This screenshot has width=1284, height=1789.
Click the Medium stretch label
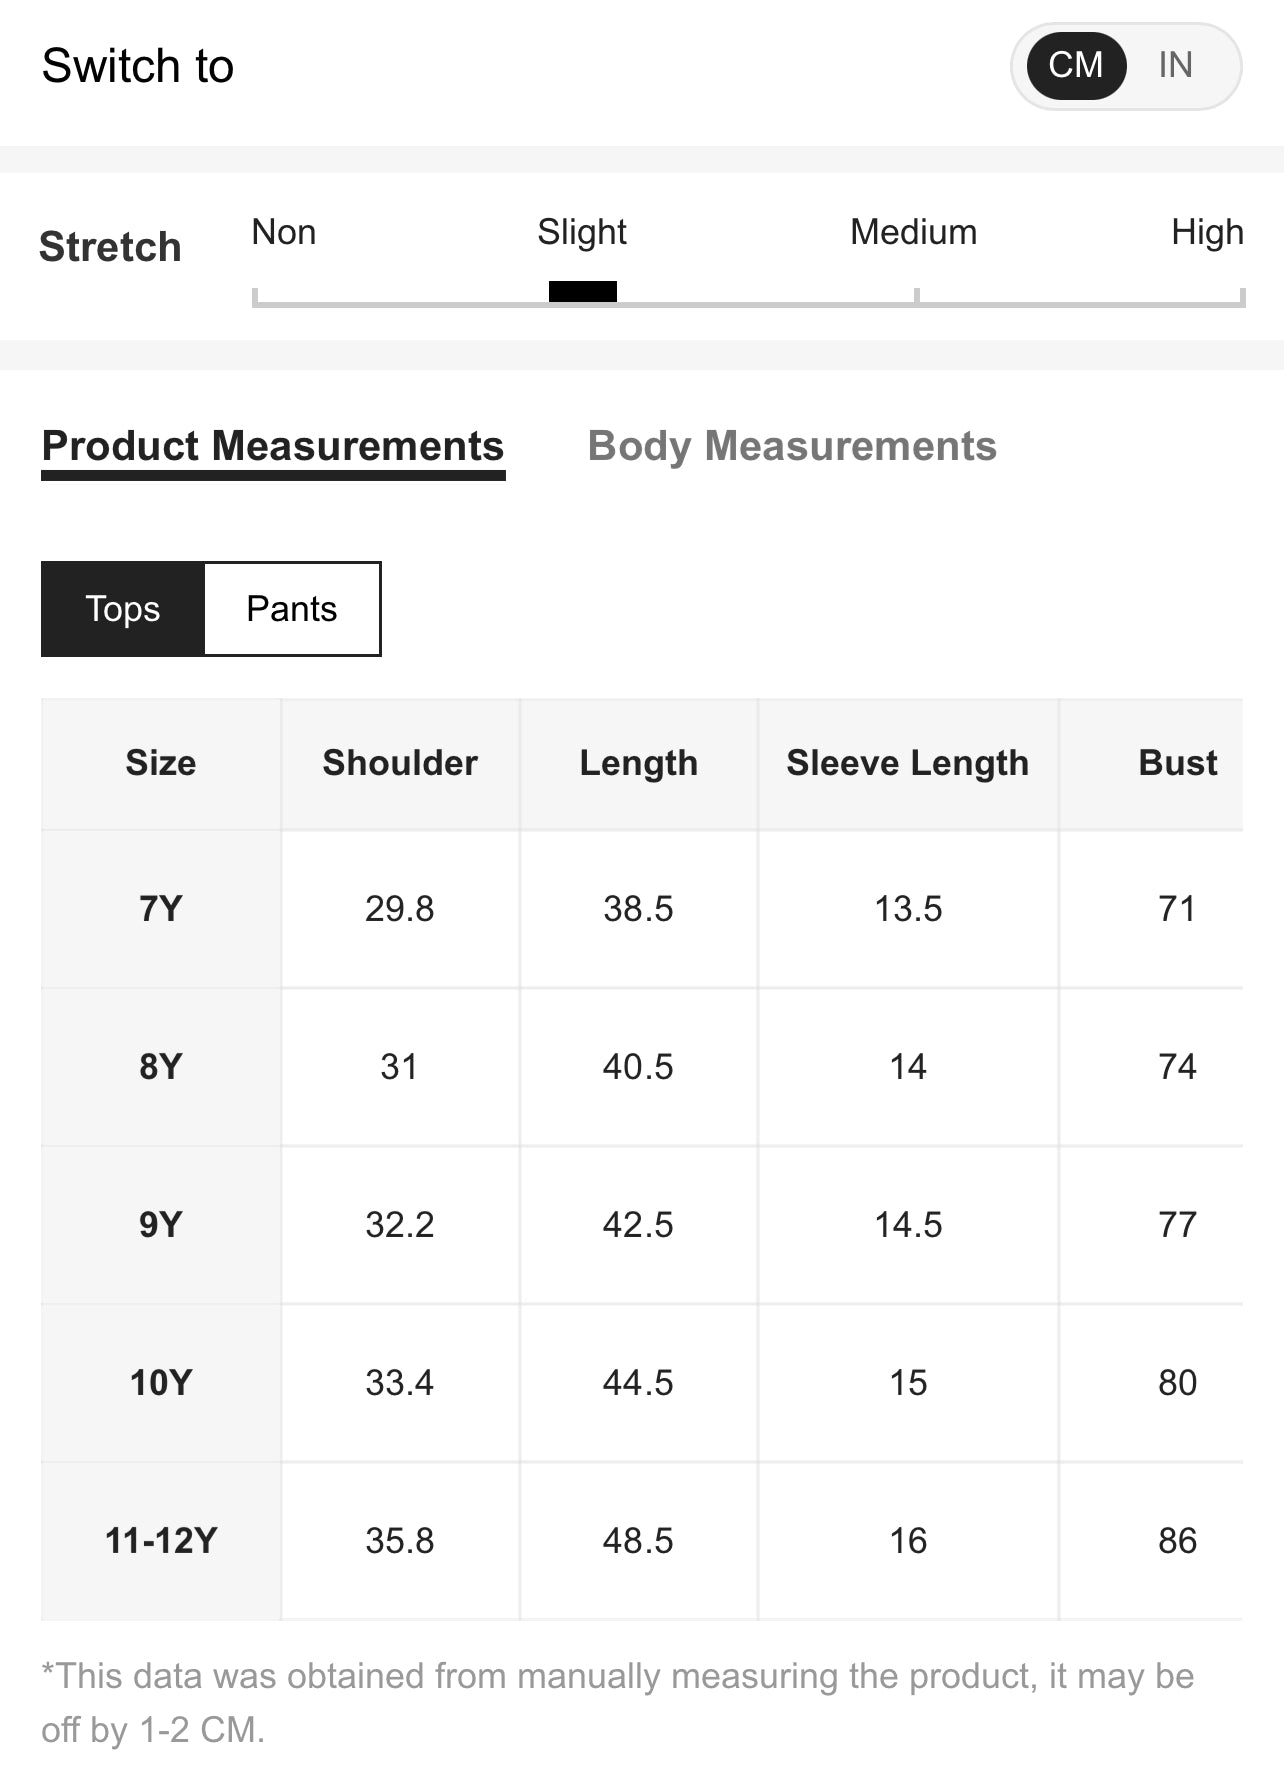point(913,232)
